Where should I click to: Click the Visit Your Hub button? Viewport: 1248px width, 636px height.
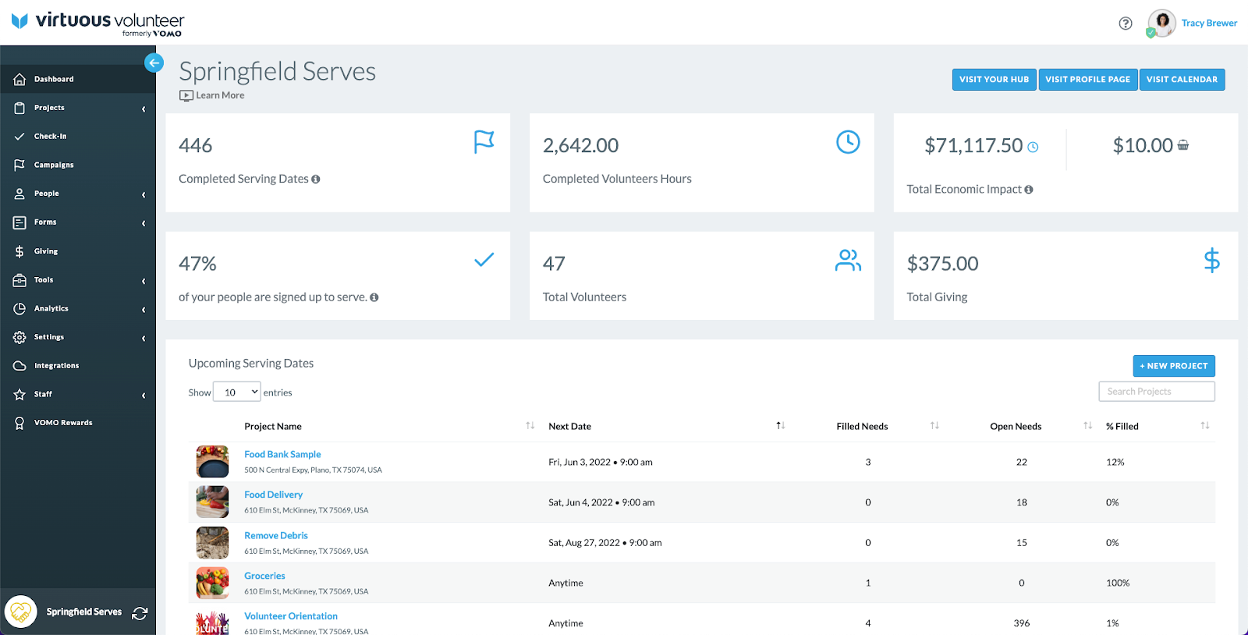pos(994,79)
